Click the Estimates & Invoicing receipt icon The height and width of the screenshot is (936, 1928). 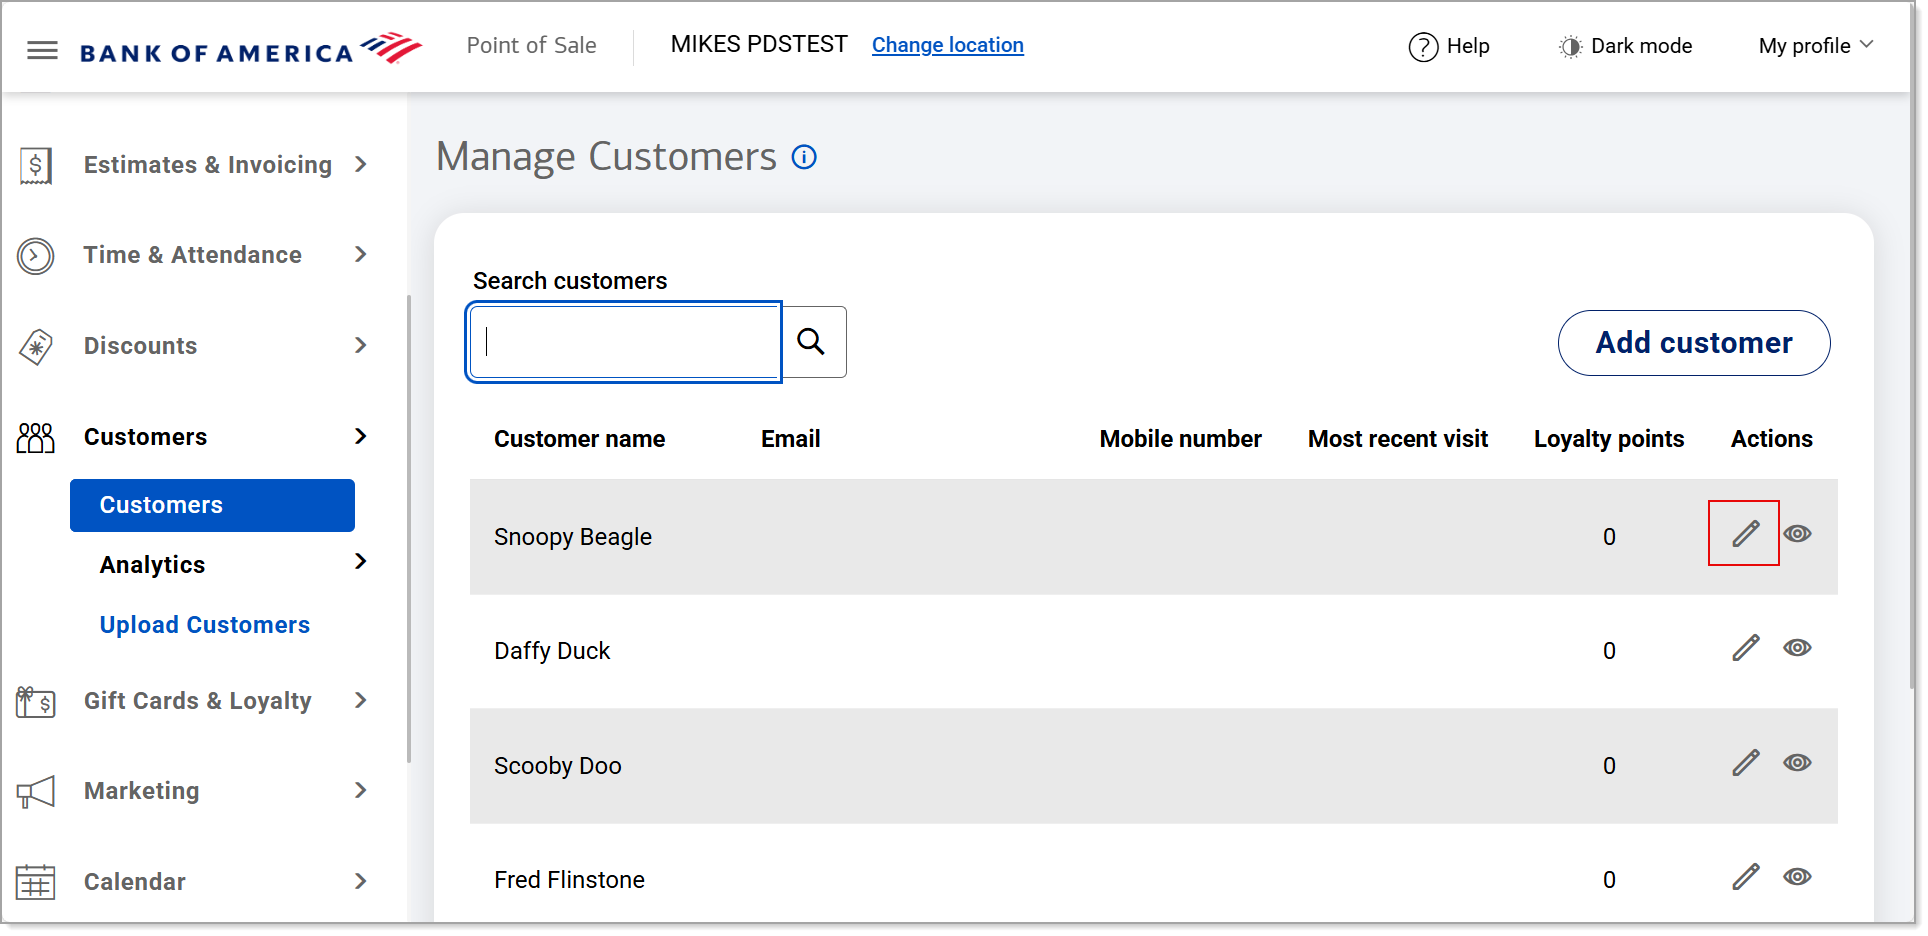36,165
